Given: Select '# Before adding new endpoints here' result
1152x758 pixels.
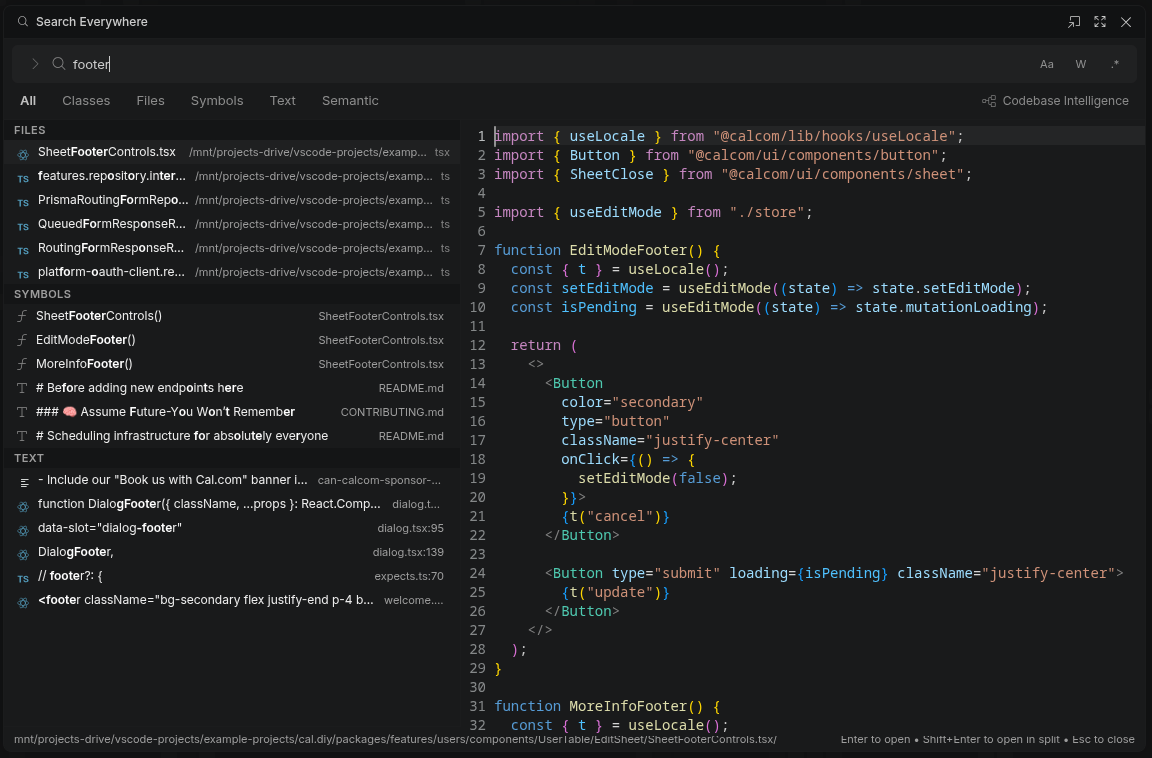Looking at the screenshot, I should 232,388.
